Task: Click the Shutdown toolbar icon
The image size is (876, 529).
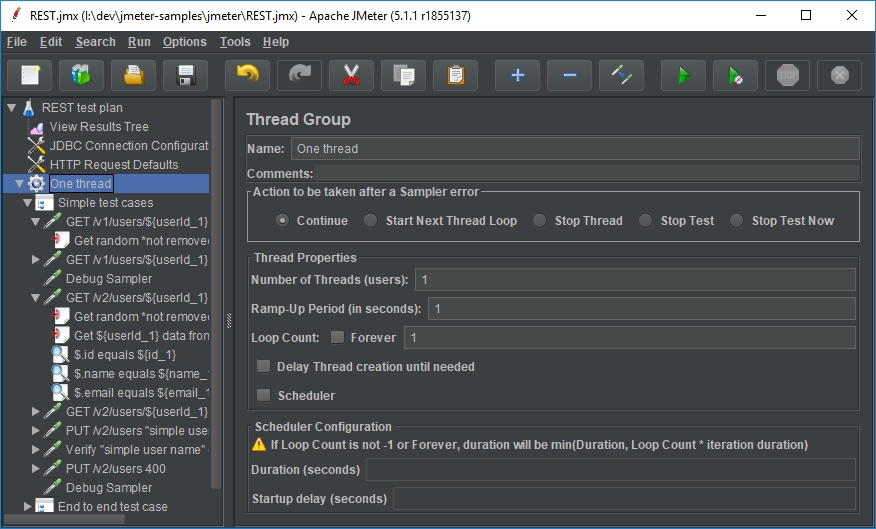Action: [x=839, y=75]
